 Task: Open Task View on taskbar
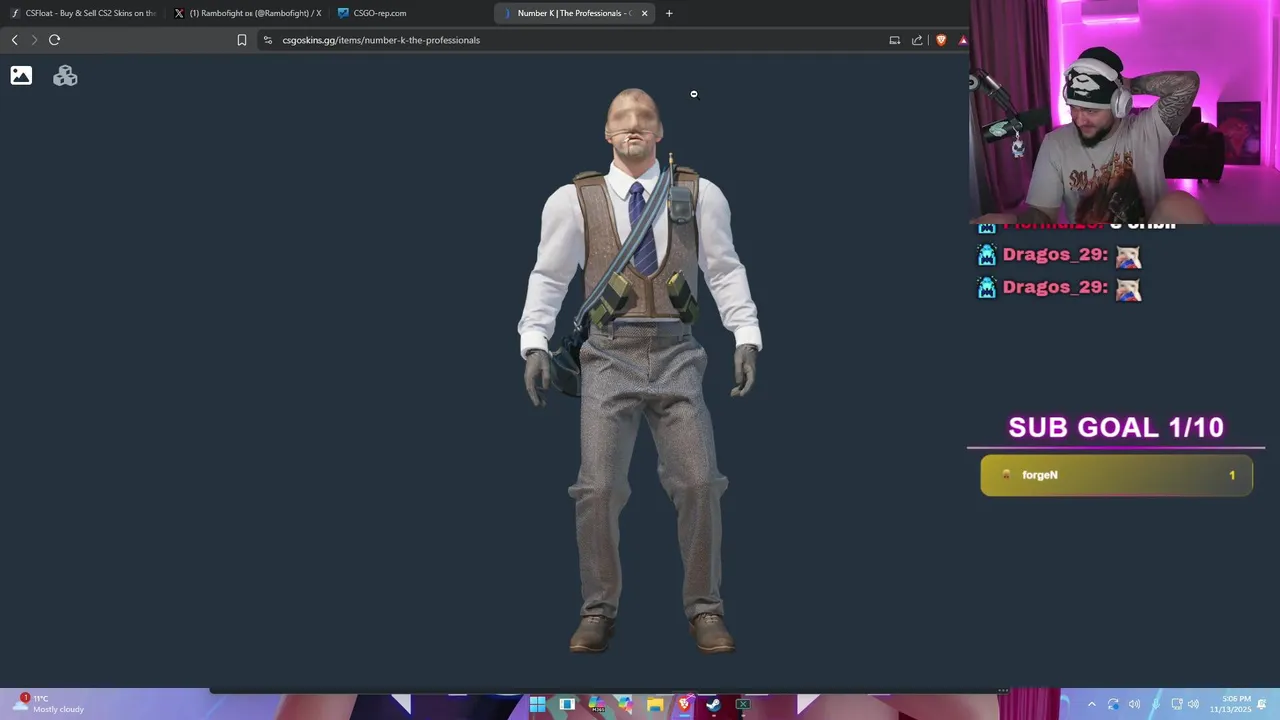tap(567, 705)
